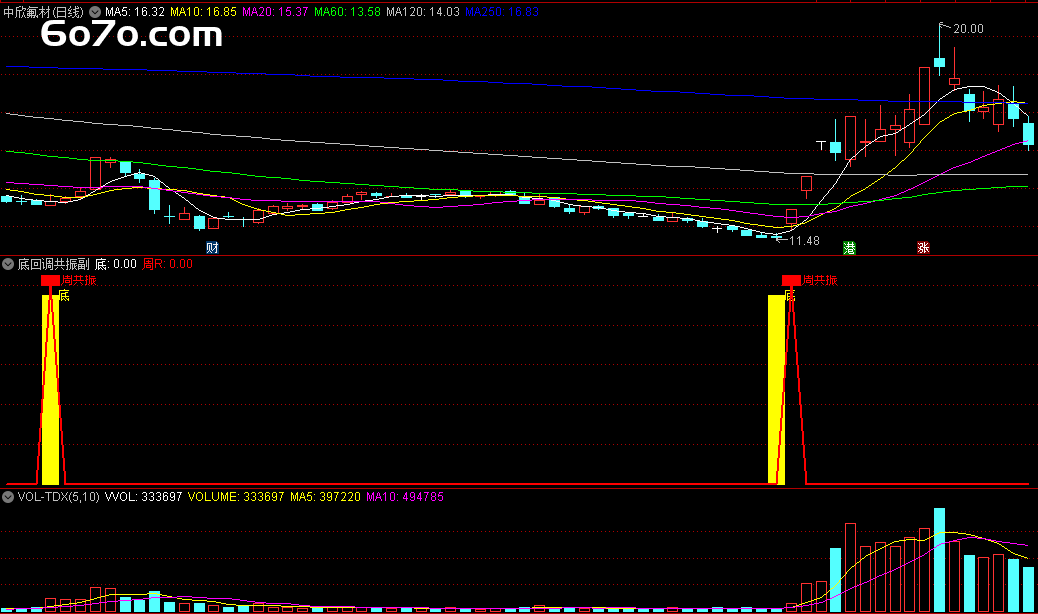Select the volume MA5: 397220 value
Image resolution: width=1038 pixels, height=614 pixels.
coord(325,497)
